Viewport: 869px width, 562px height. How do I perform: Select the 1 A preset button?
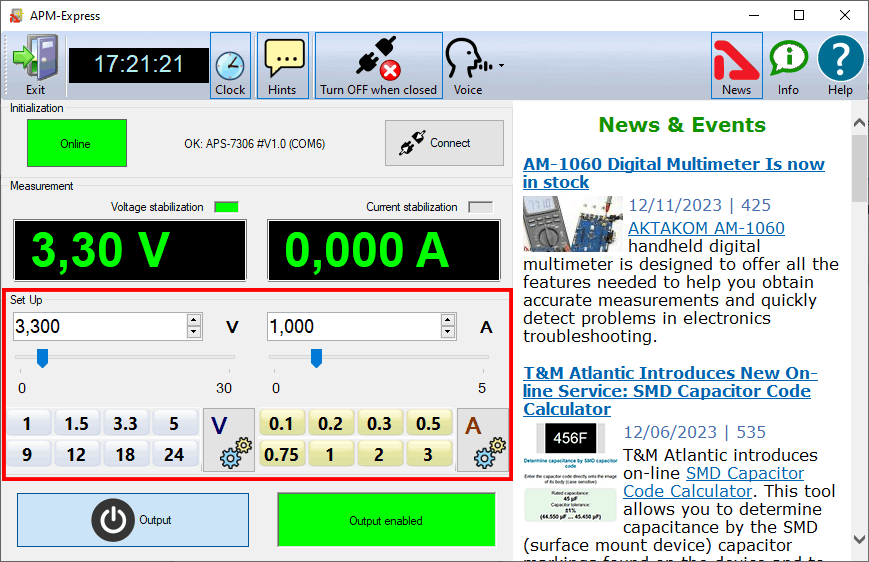pos(330,454)
